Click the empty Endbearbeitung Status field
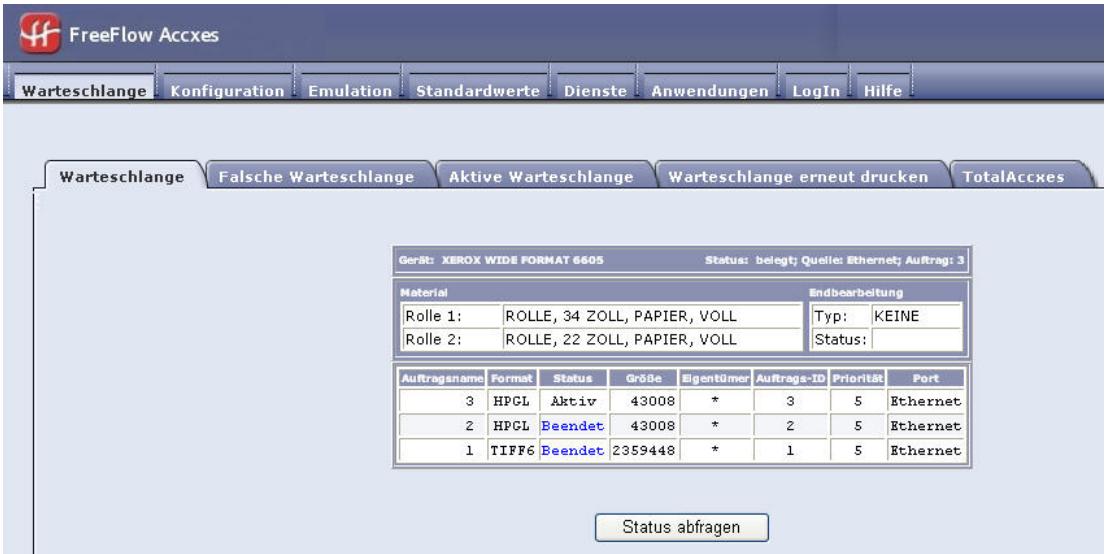 (916, 339)
